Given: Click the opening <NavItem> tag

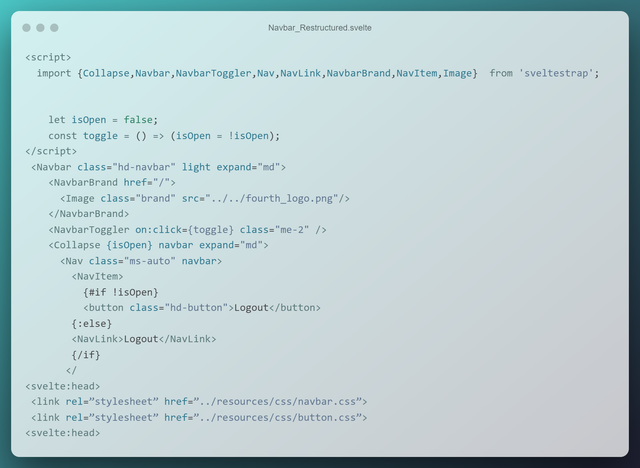Looking at the screenshot, I should 98,277.
